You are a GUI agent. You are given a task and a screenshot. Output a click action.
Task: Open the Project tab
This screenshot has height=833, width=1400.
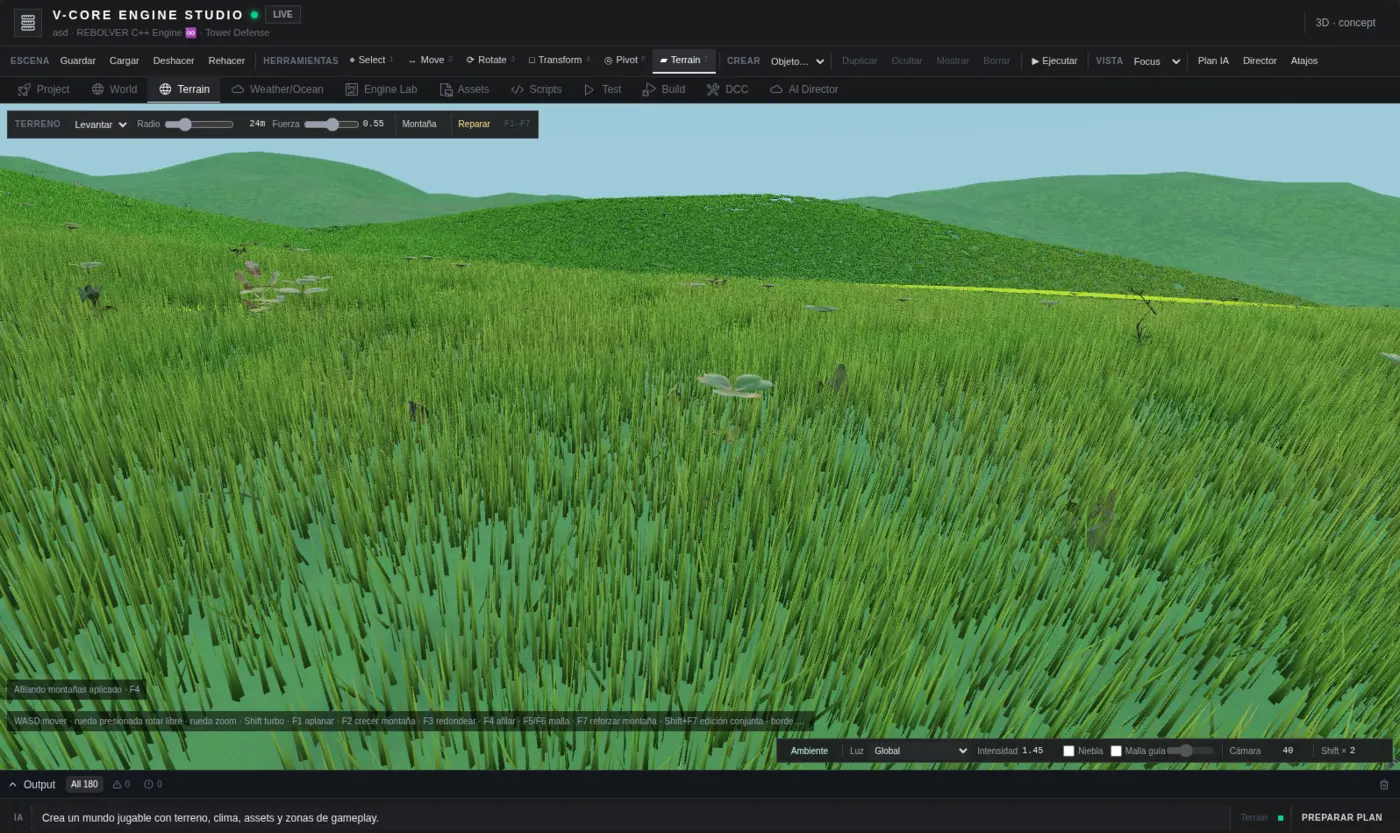44,89
